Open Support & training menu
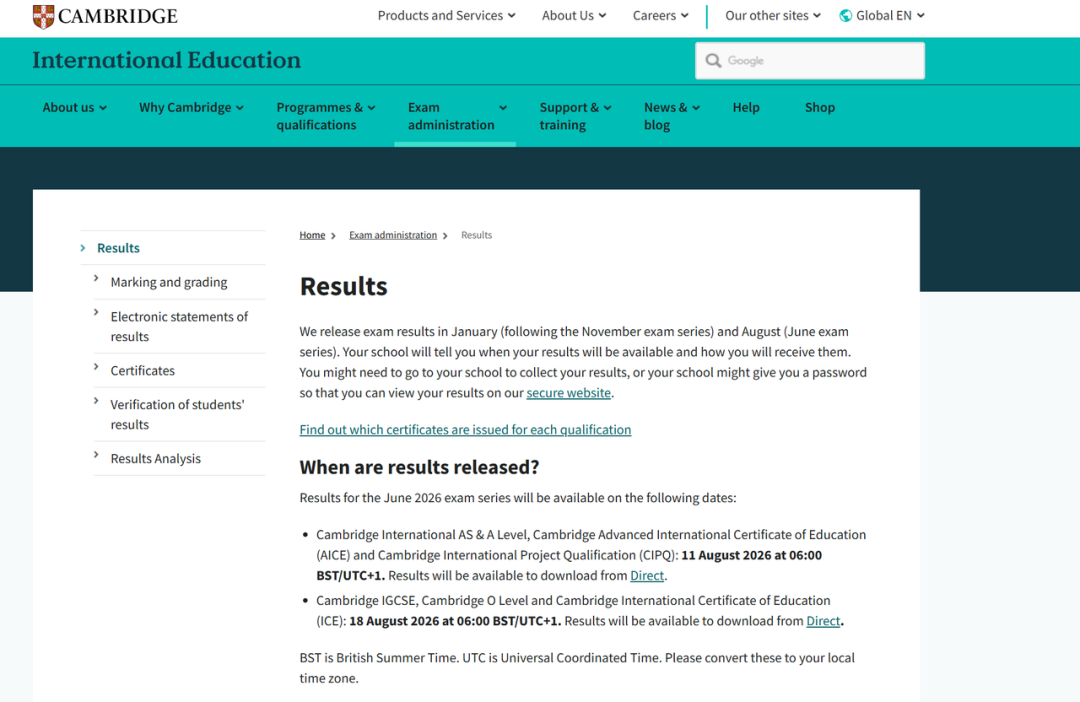Image resolution: width=1080 pixels, height=702 pixels. (575, 116)
